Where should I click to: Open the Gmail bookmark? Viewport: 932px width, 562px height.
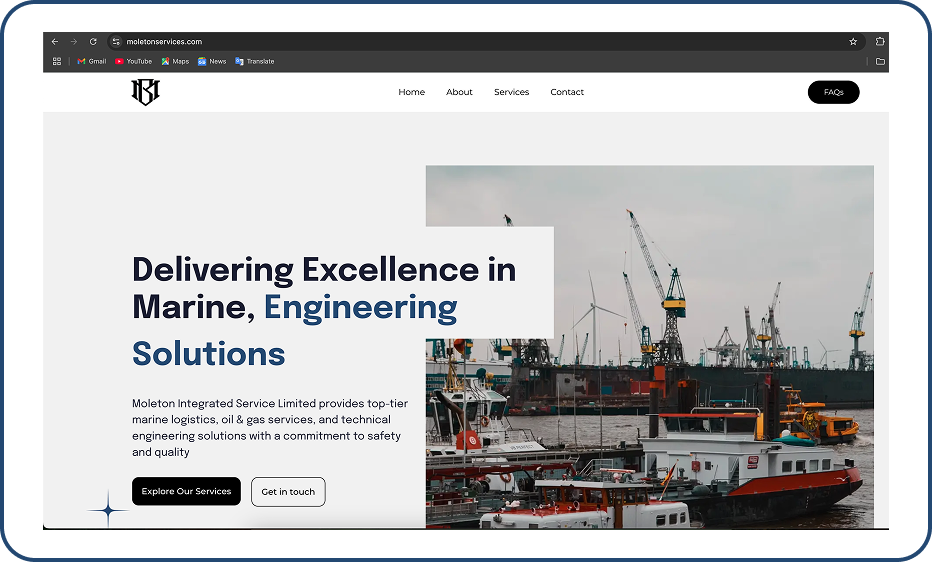coord(92,61)
